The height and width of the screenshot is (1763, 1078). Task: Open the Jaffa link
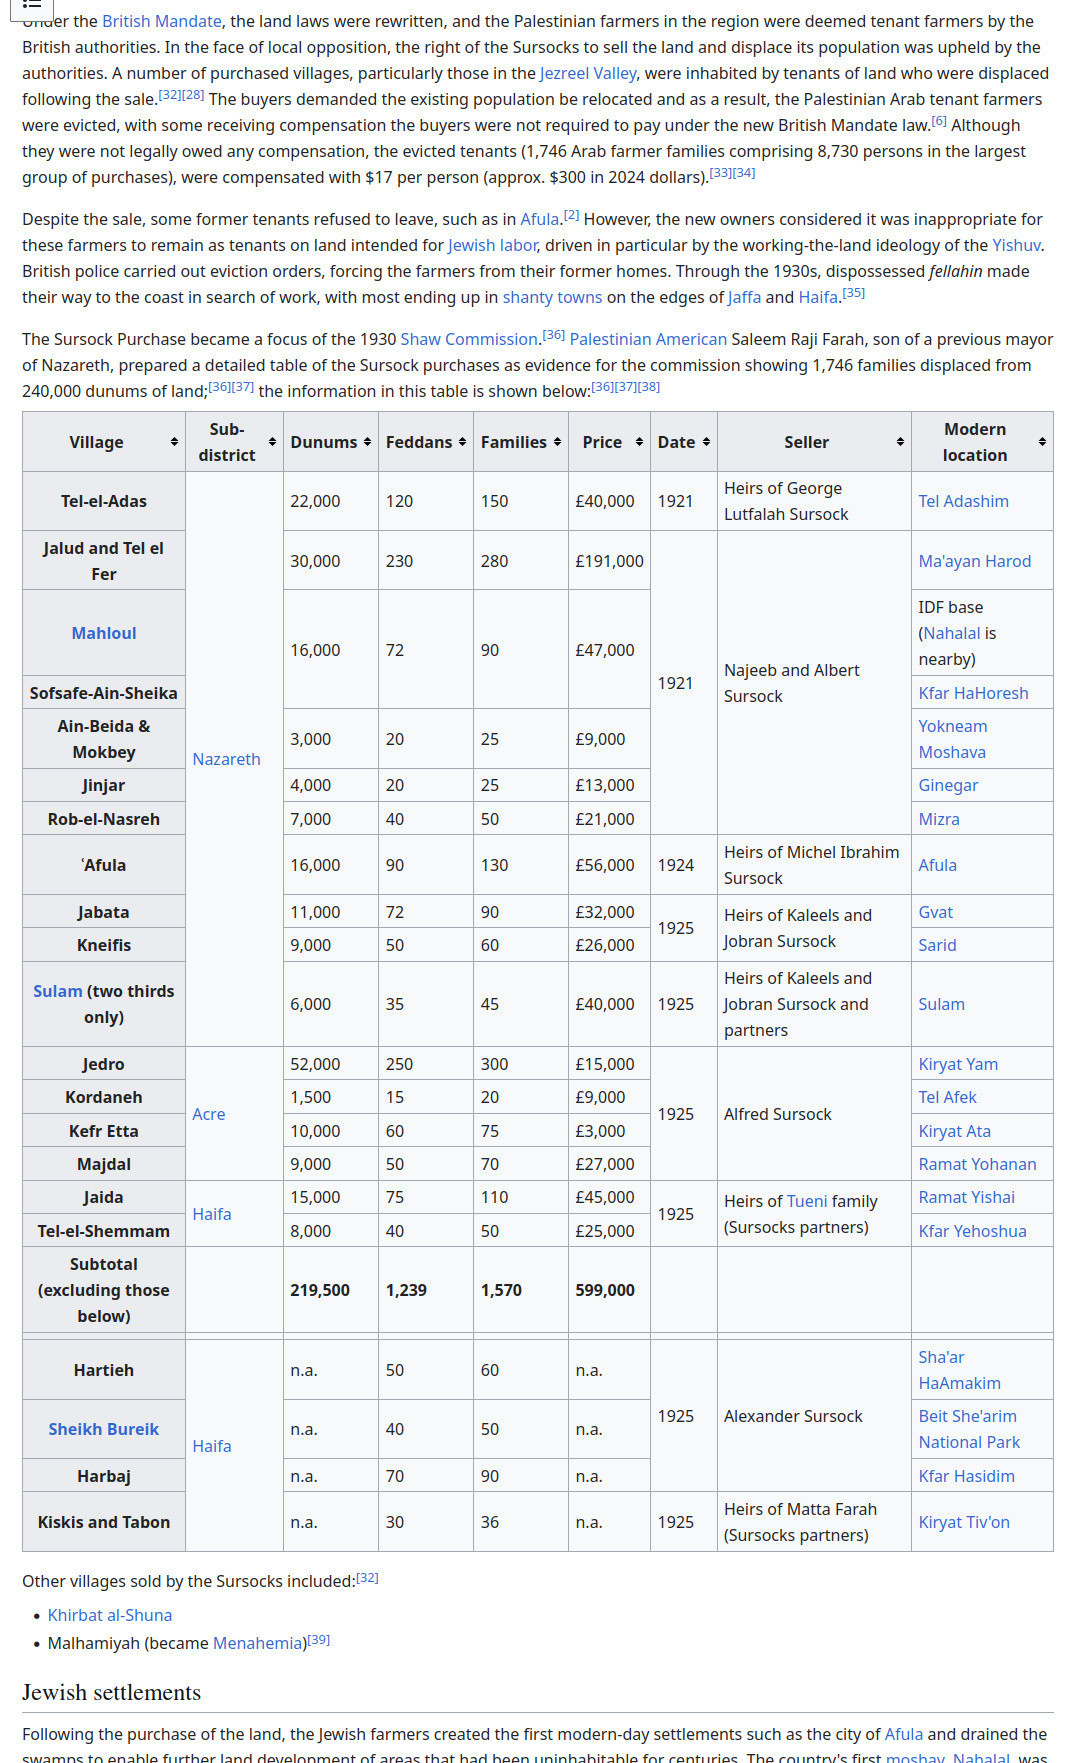coord(744,297)
